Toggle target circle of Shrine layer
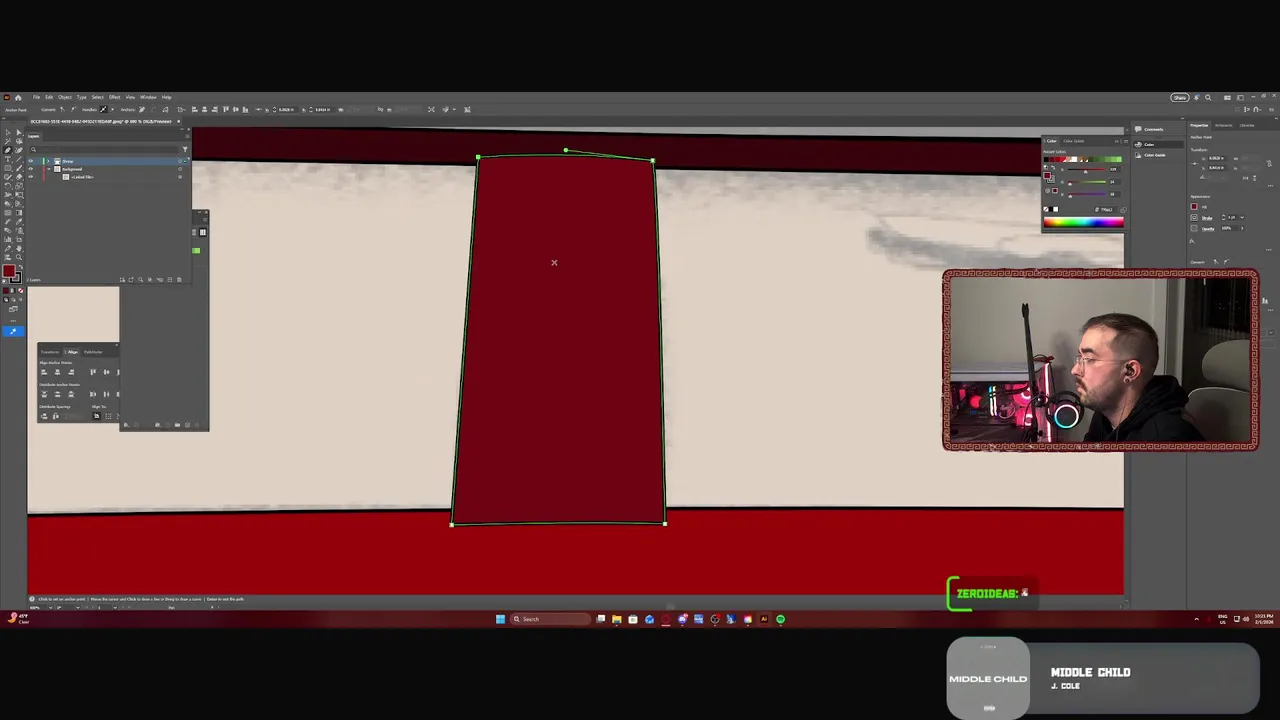The image size is (1280, 720). (x=180, y=161)
